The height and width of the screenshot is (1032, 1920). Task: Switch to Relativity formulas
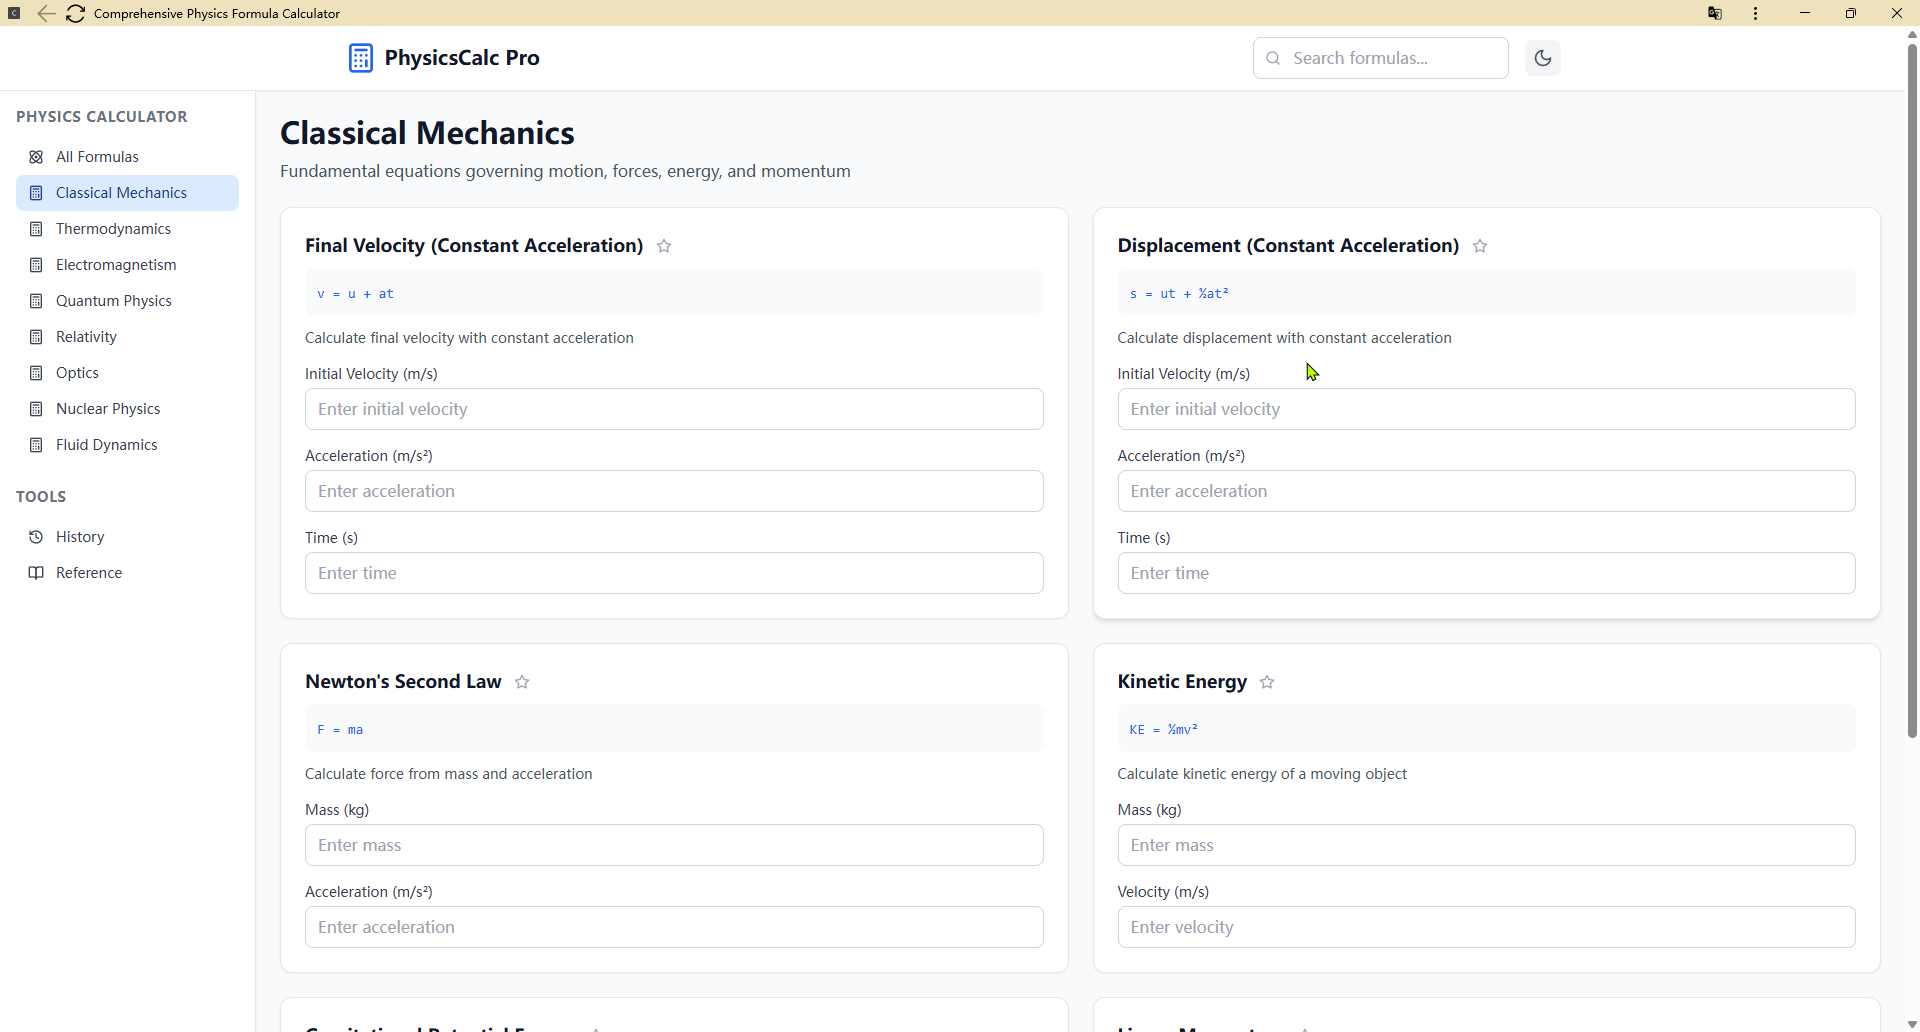pyautogui.click(x=127, y=337)
